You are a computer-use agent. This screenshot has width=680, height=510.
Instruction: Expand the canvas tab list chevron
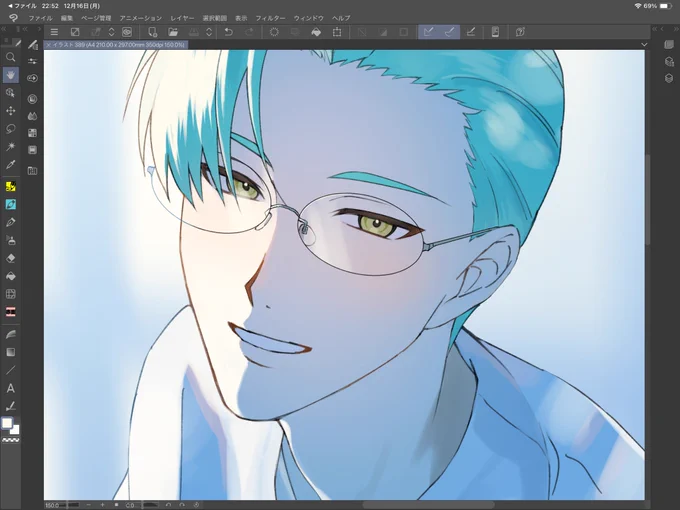point(644,45)
